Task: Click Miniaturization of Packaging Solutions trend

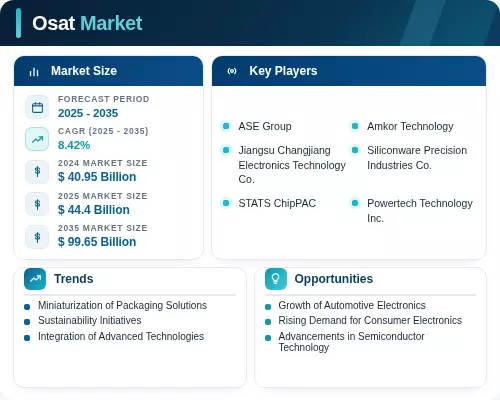Action: click(122, 306)
